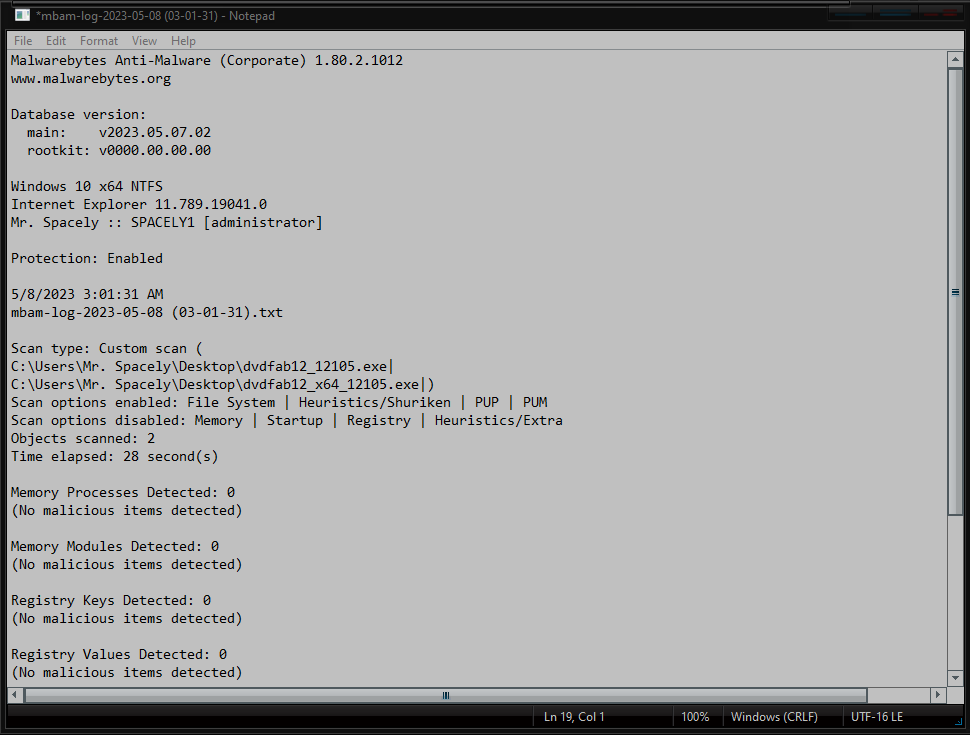Image resolution: width=970 pixels, height=735 pixels.
Task: Click the Internet Explorer 11.789.19041.0 line
Action: (x=139, y=204)
